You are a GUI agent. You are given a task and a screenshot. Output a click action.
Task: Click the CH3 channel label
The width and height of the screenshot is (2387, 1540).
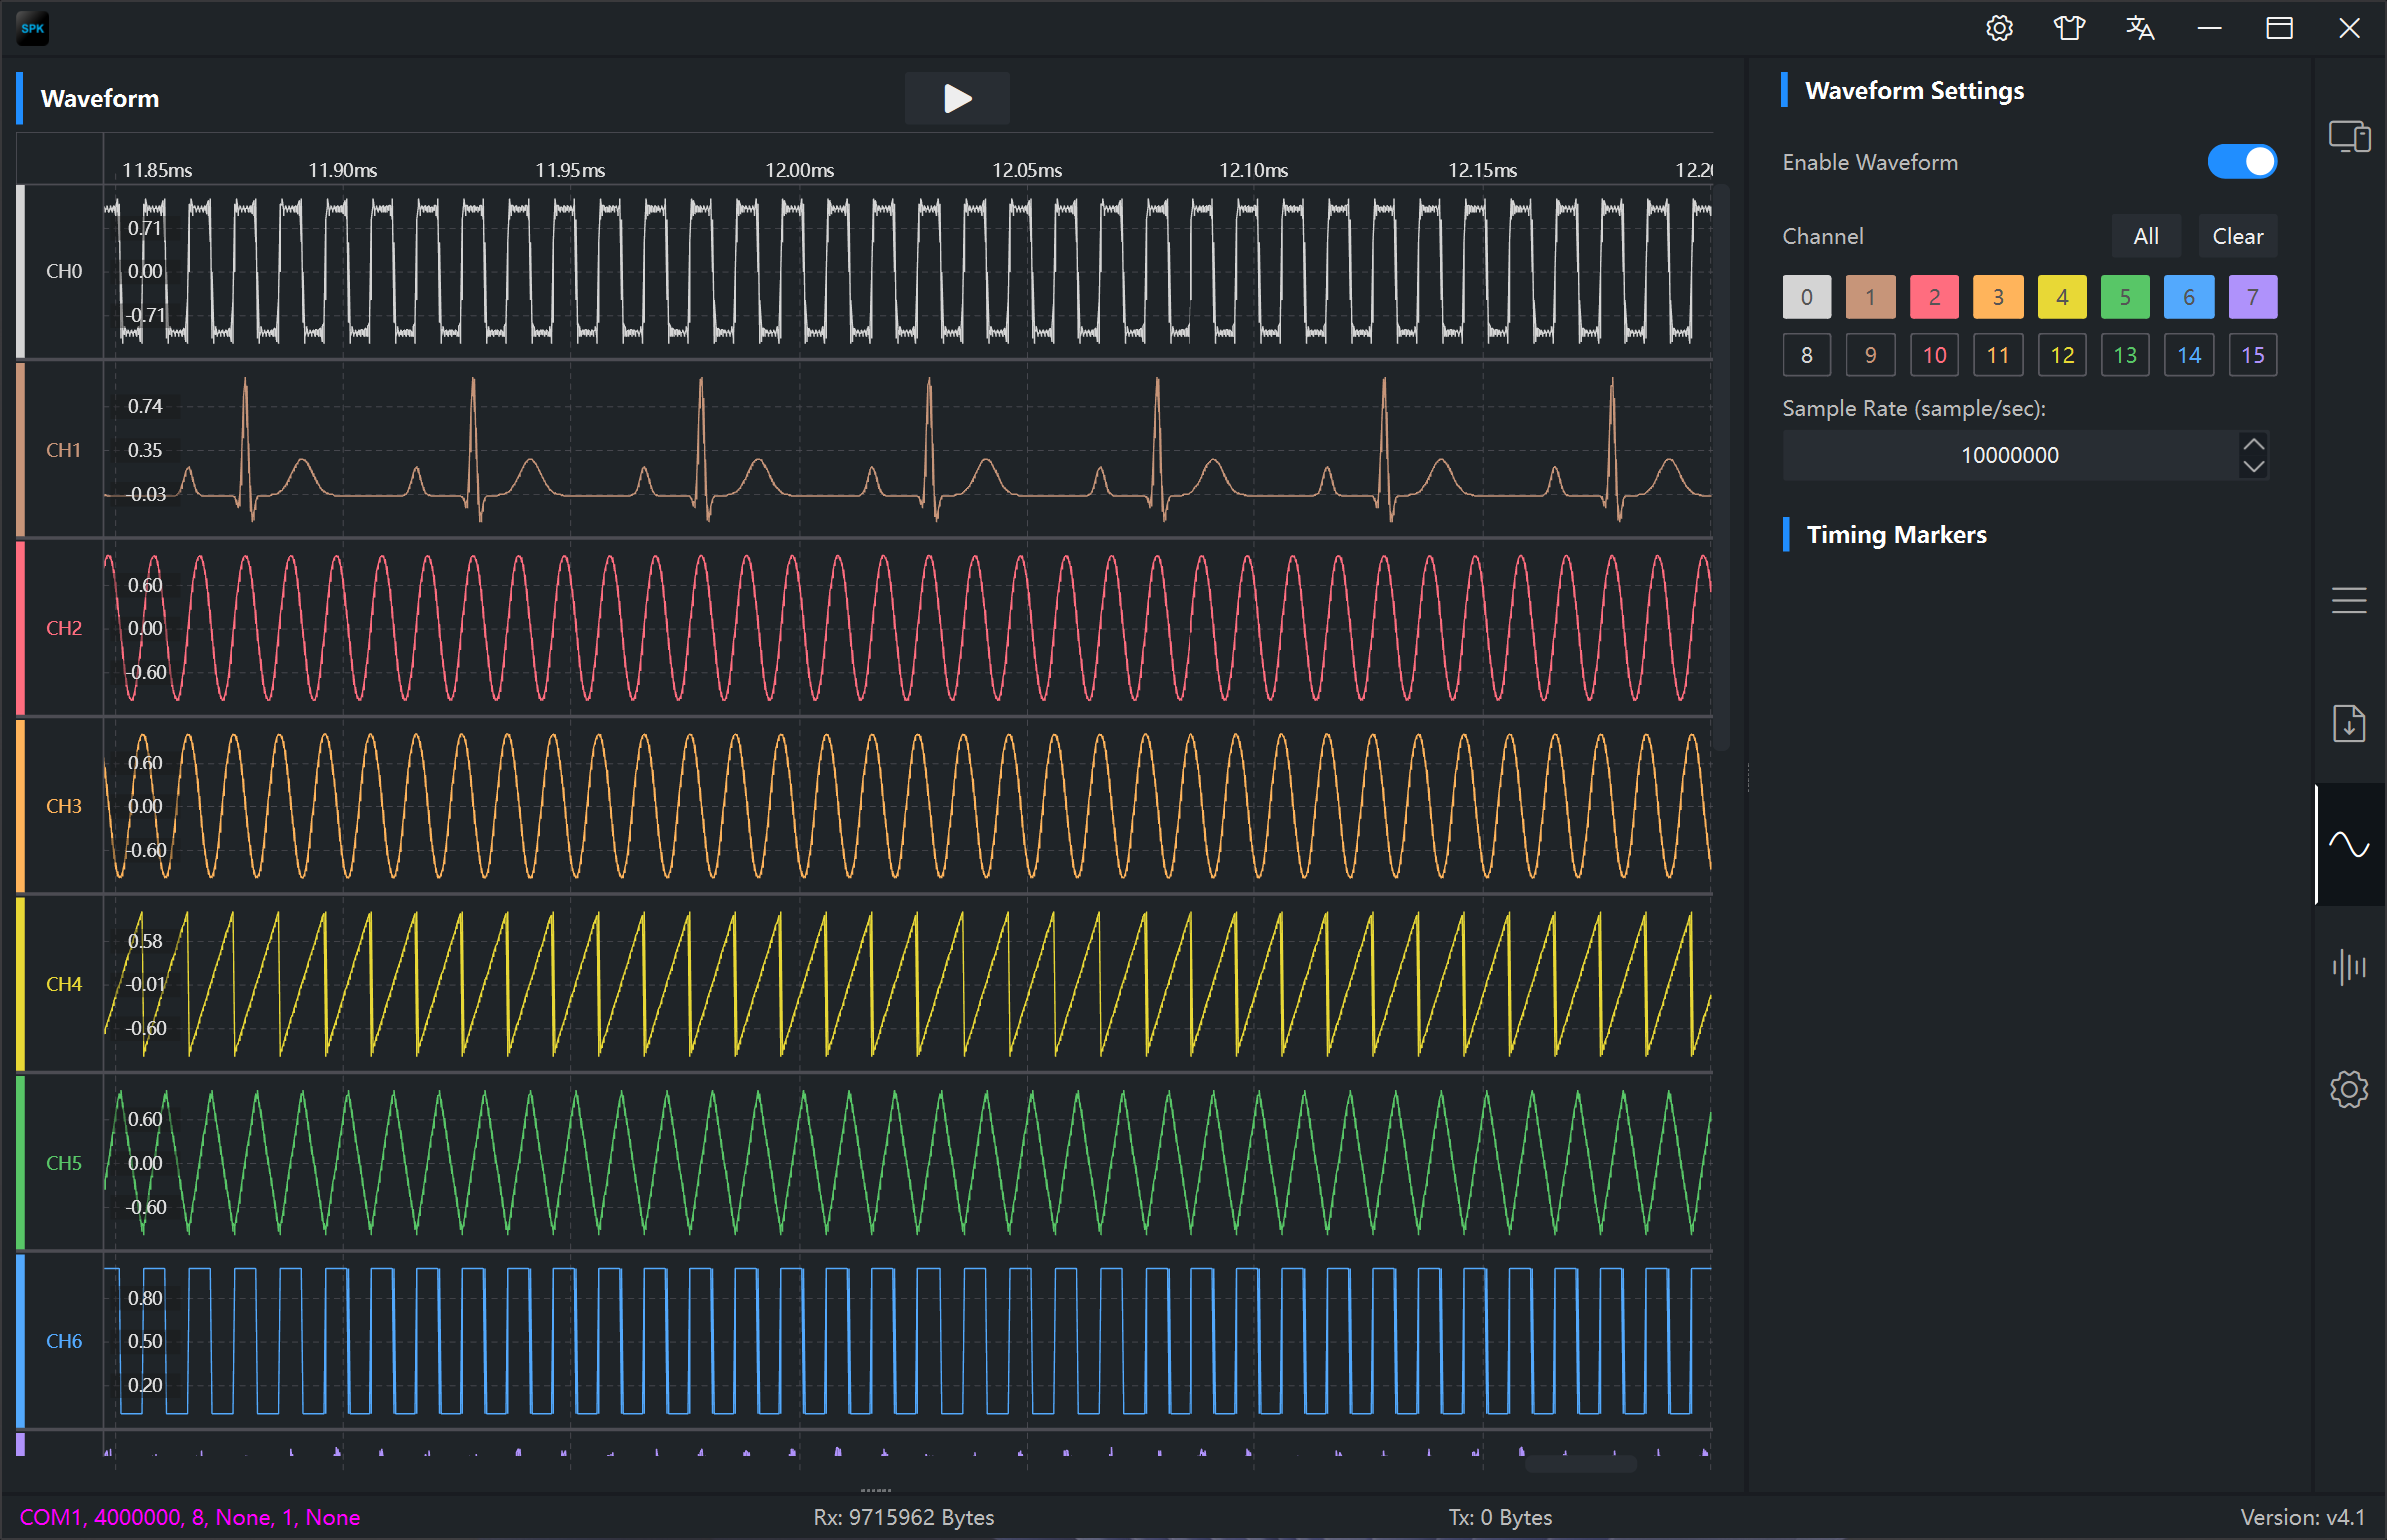[x=64, y=806]
